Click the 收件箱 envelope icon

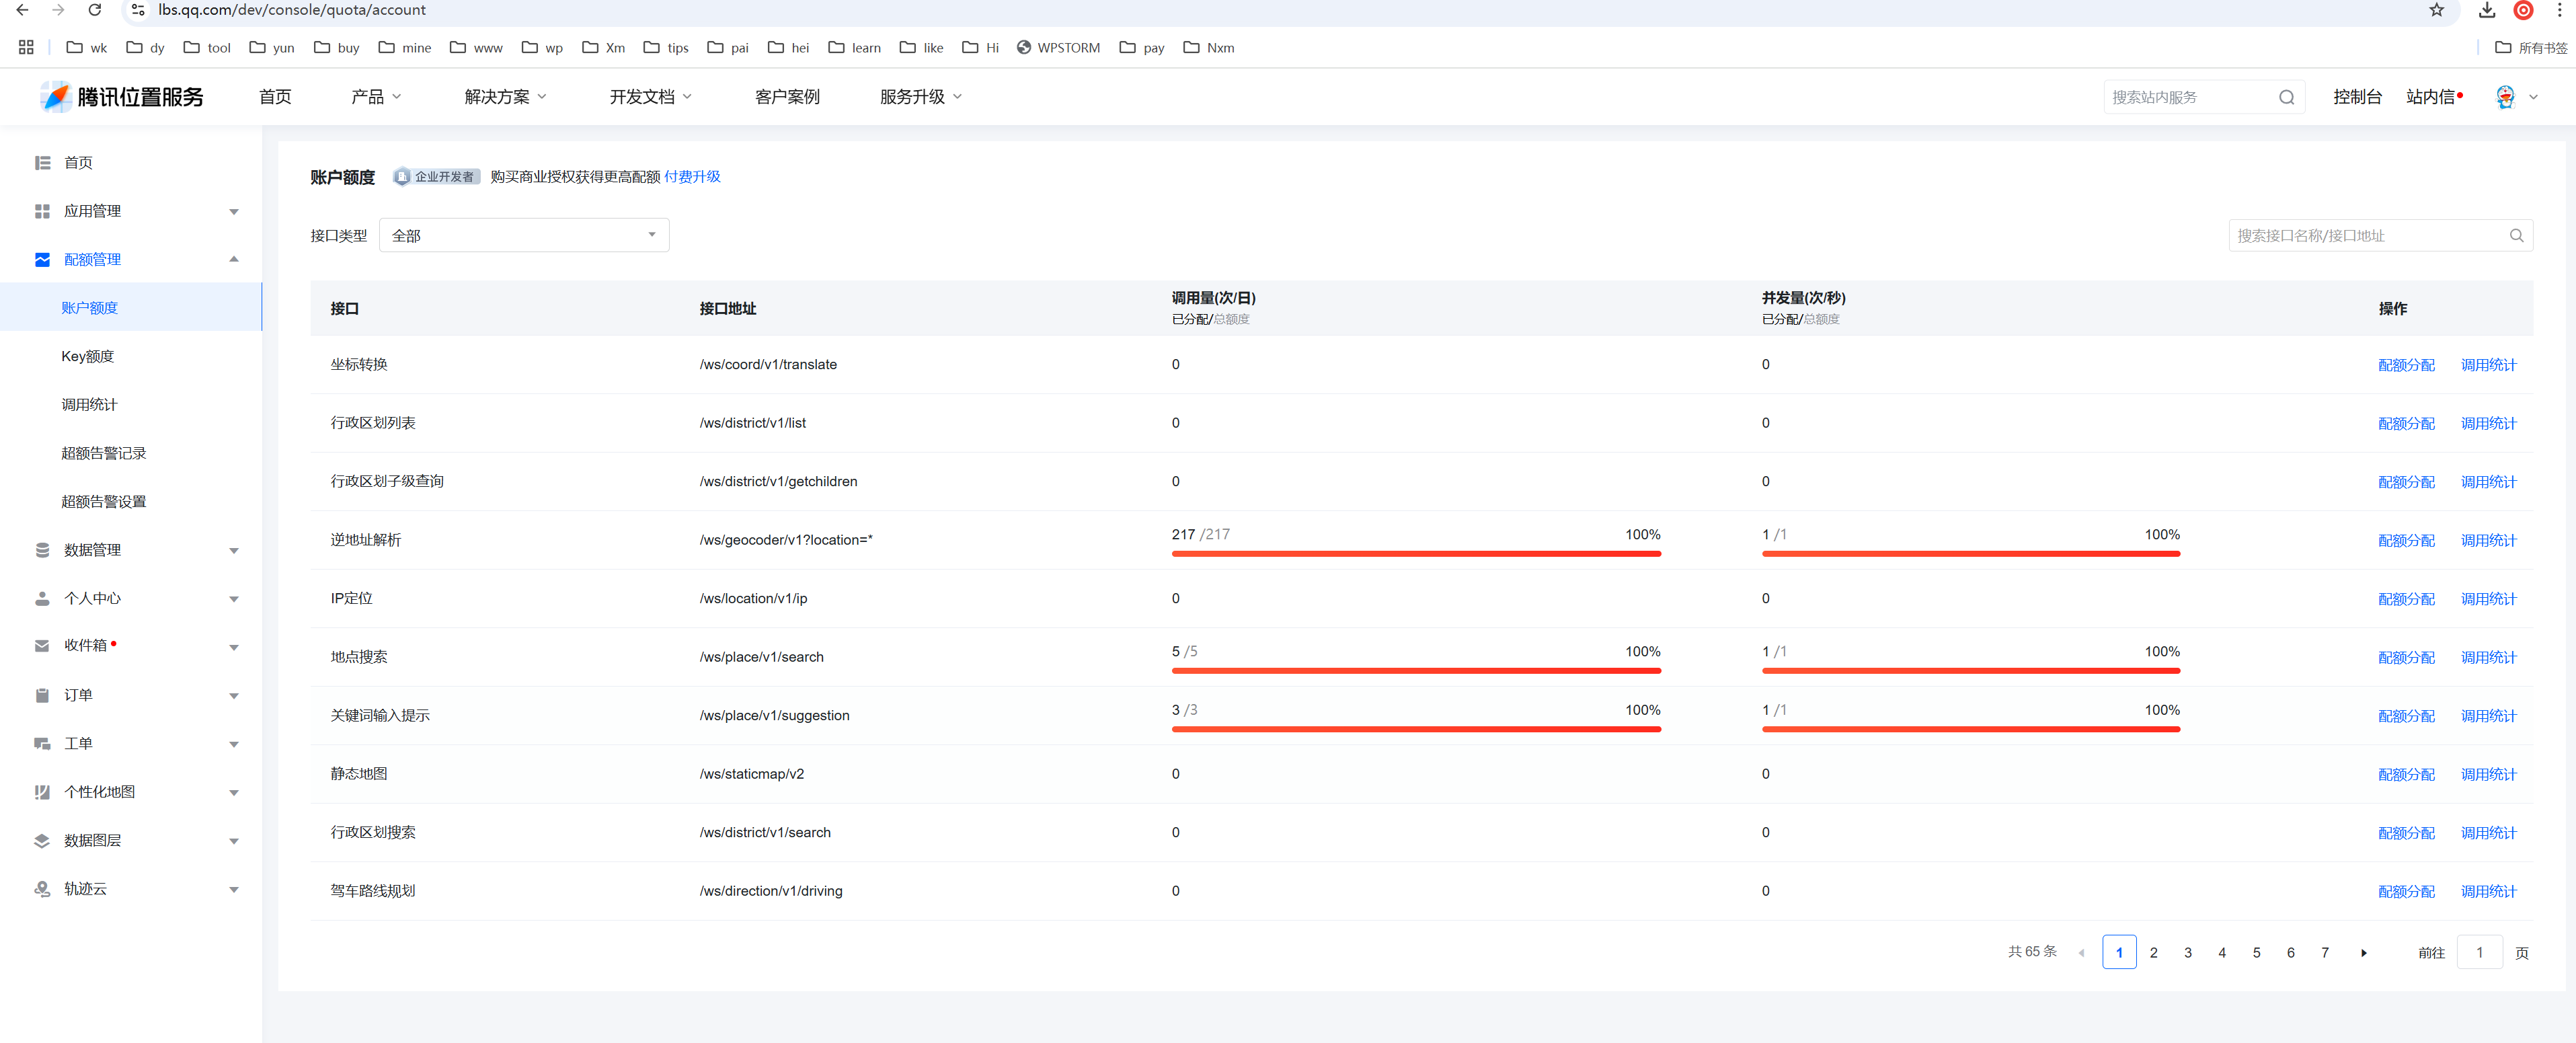(x=42, y=646)
